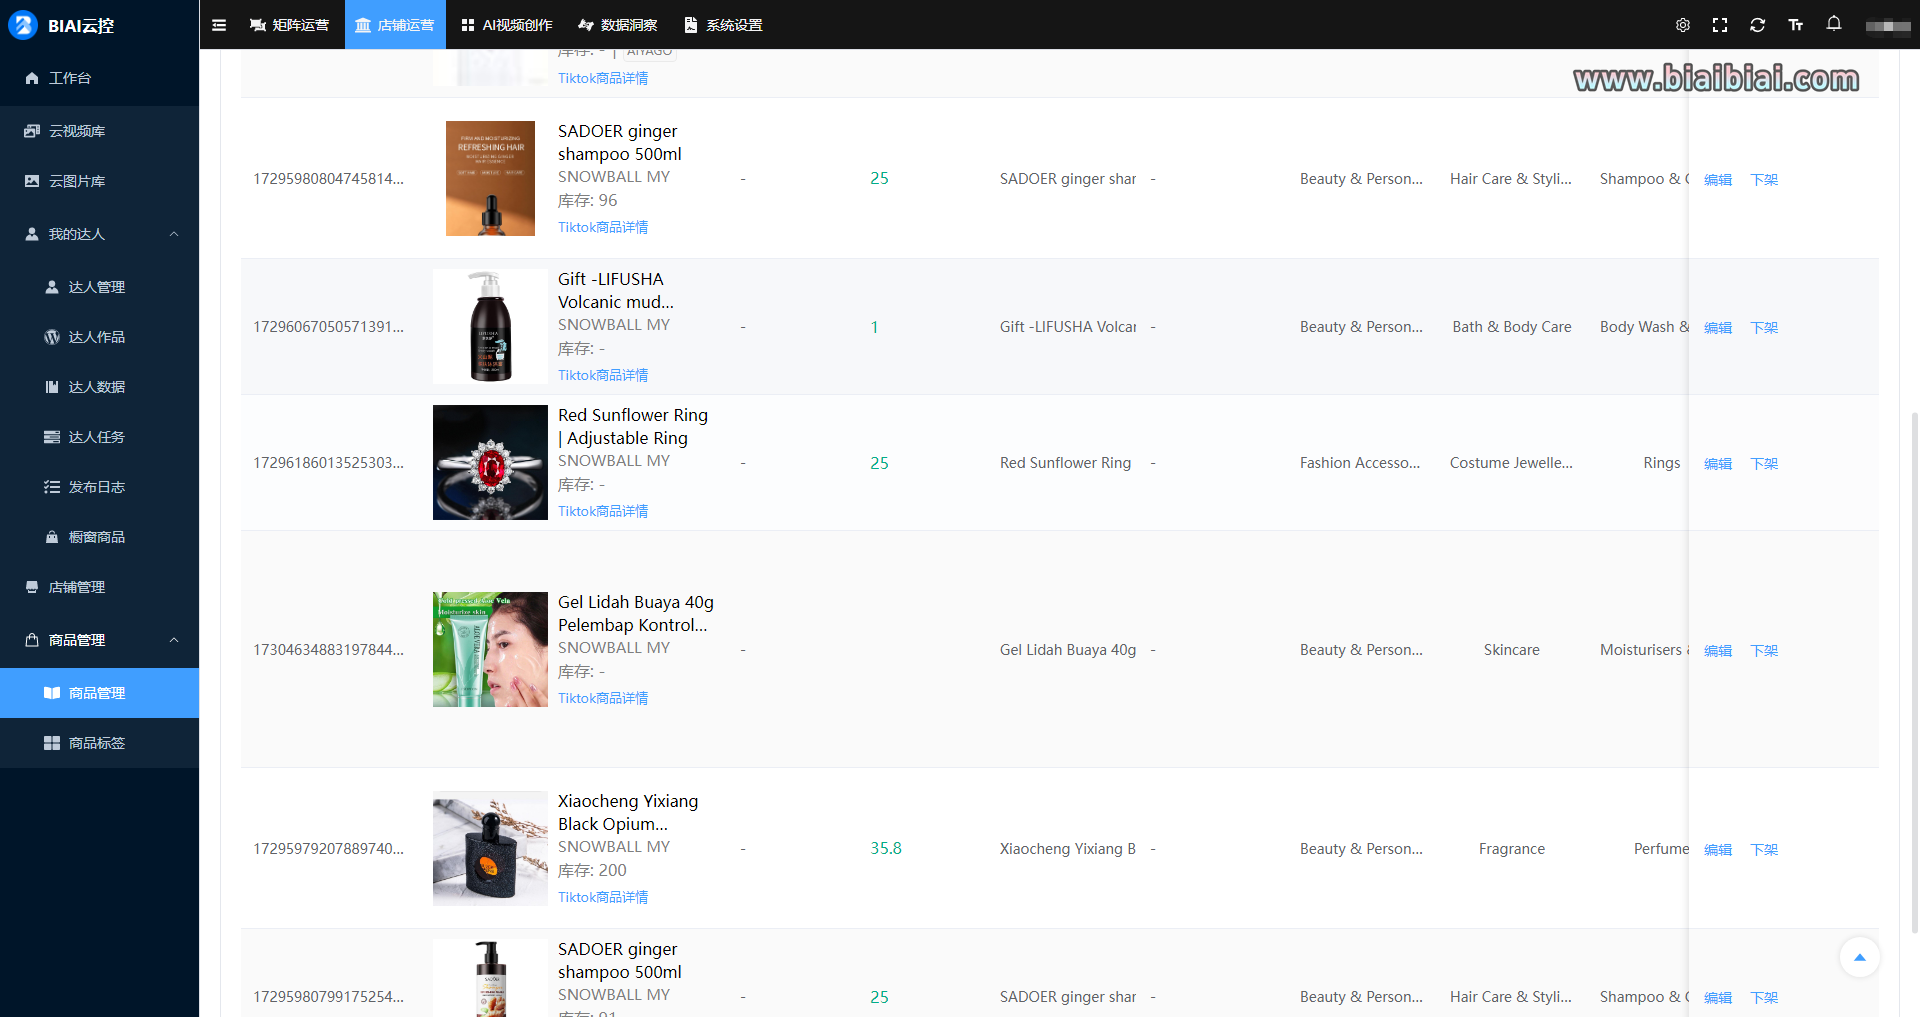Edit the first SADOER ginger shampoo row
The width and height of the screenshot is (1920, 1017).
pyautogui.click(x=1718, y=180)
